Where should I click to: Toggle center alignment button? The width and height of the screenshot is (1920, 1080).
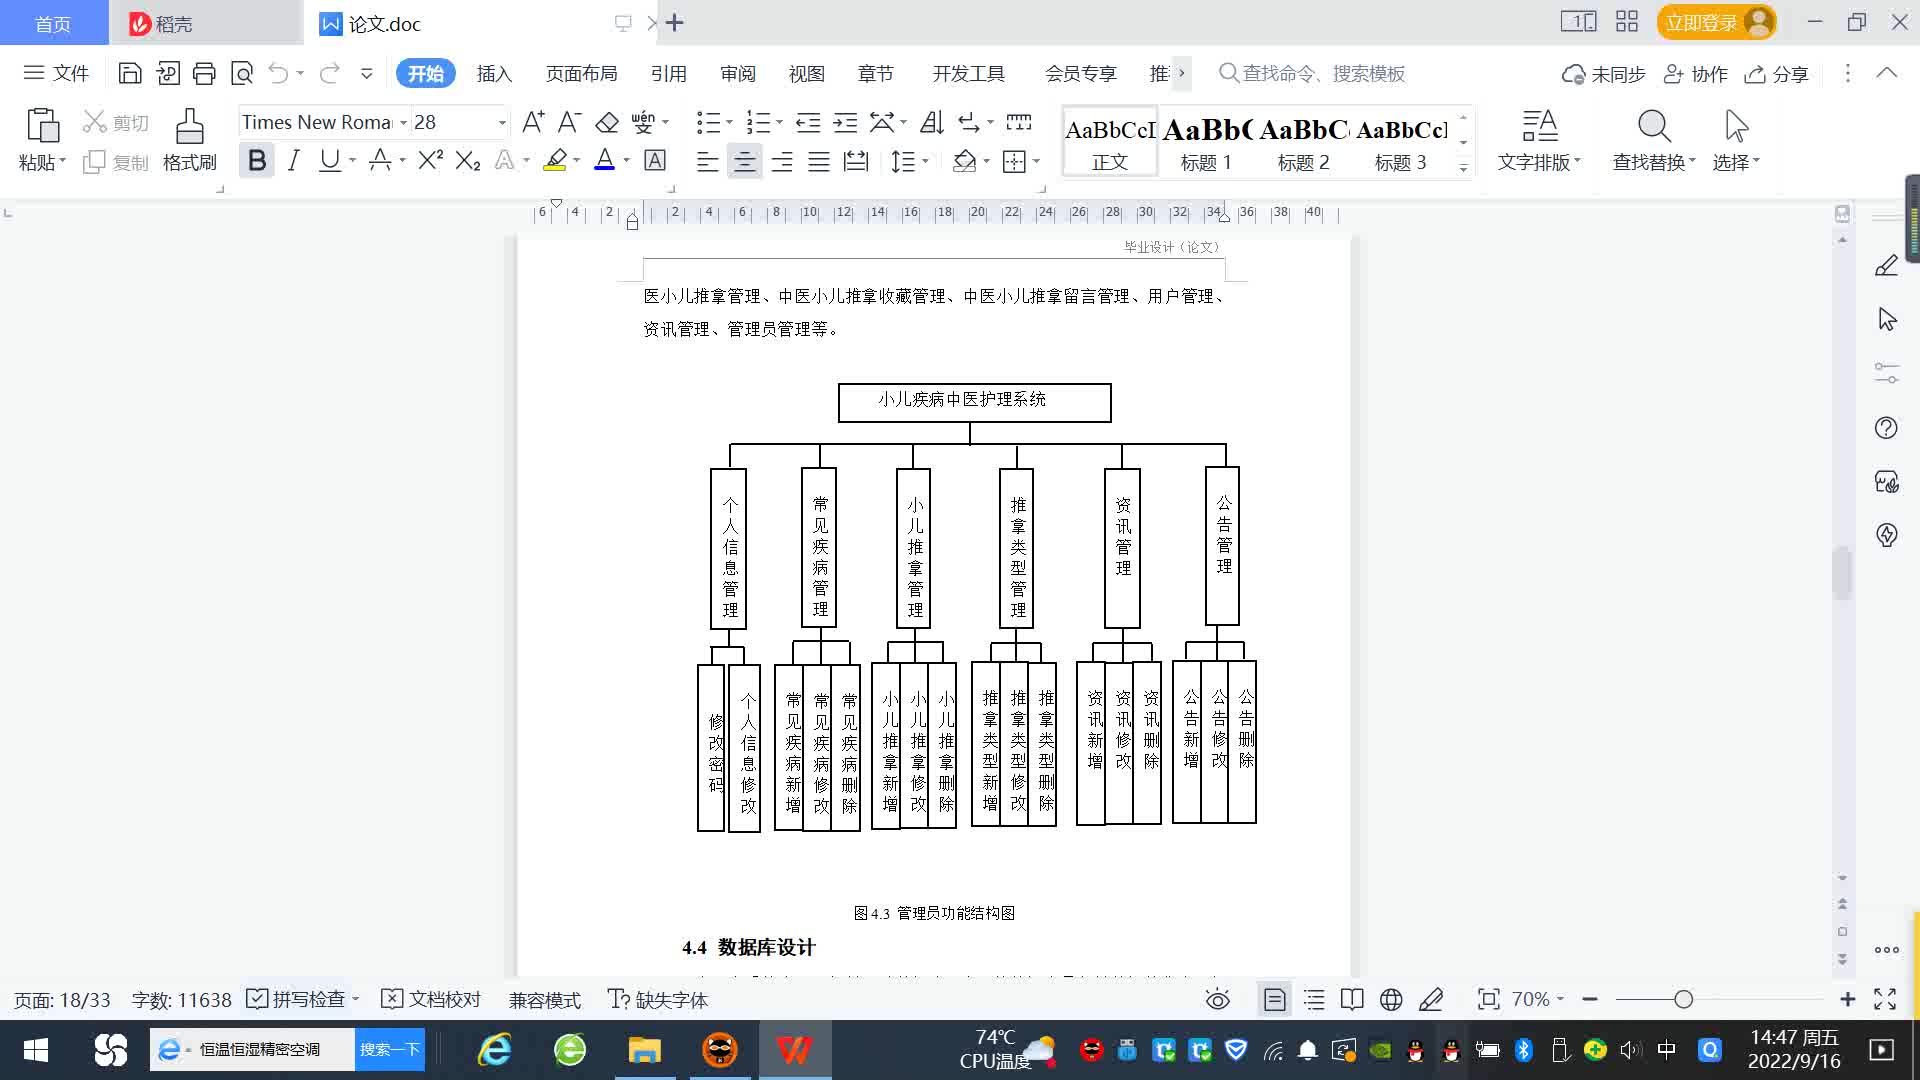tap(744, 161)
